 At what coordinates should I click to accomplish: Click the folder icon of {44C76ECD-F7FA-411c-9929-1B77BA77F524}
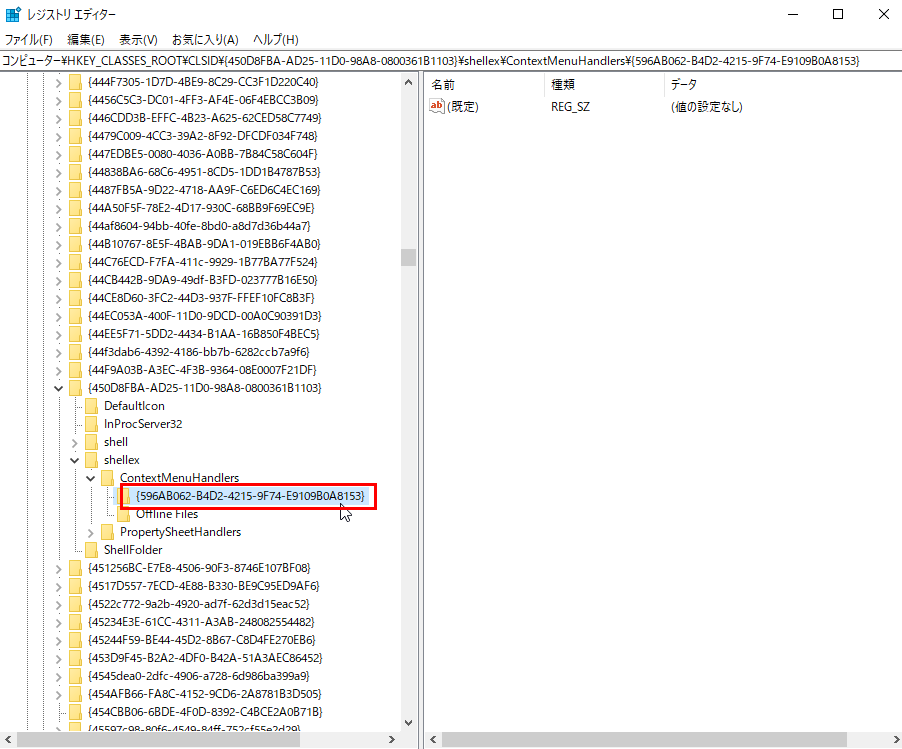pyautogui.click(x=75, y=262)
